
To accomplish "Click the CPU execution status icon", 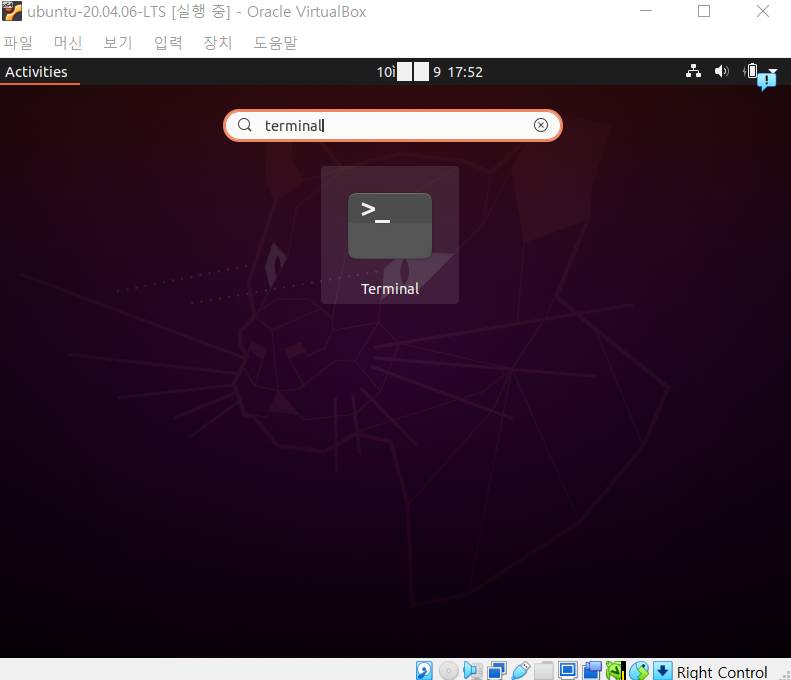I will click(615, 670).
